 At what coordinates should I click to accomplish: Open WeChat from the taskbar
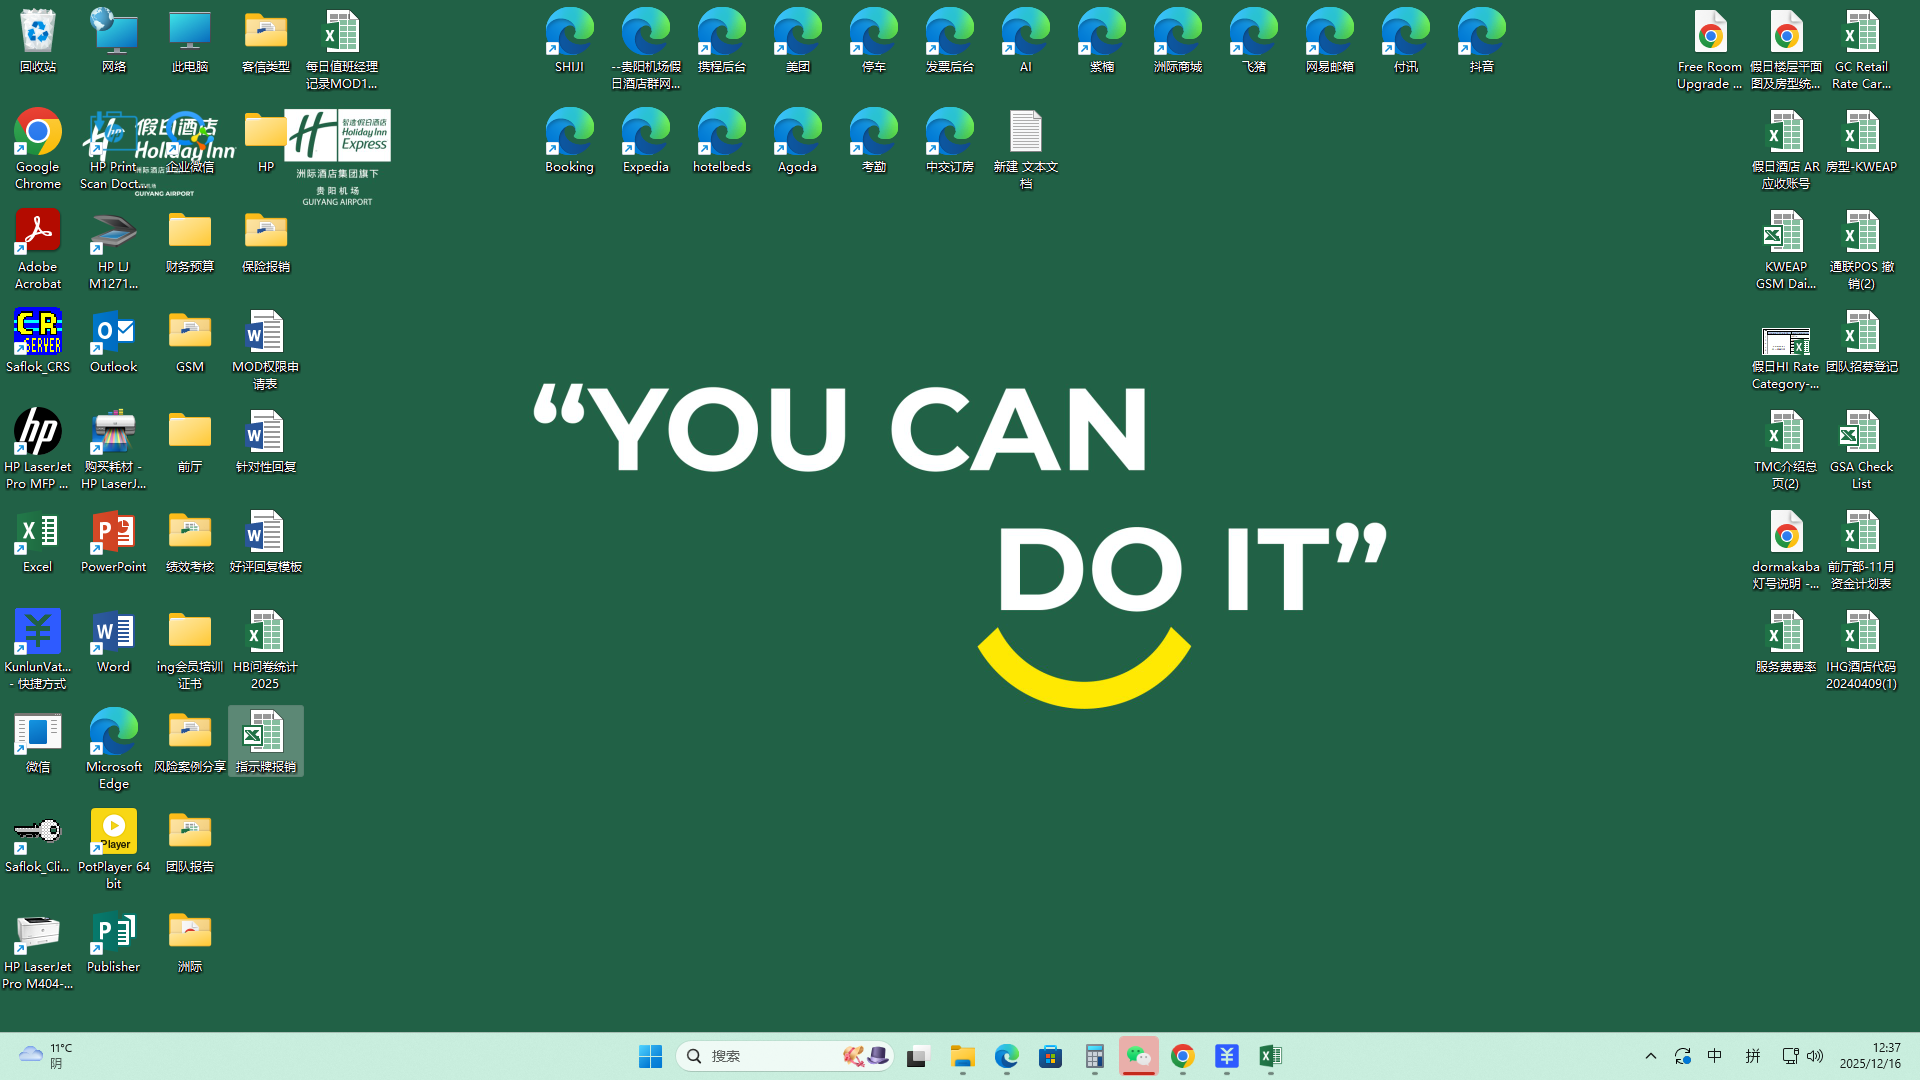tap(1139, 1056)
